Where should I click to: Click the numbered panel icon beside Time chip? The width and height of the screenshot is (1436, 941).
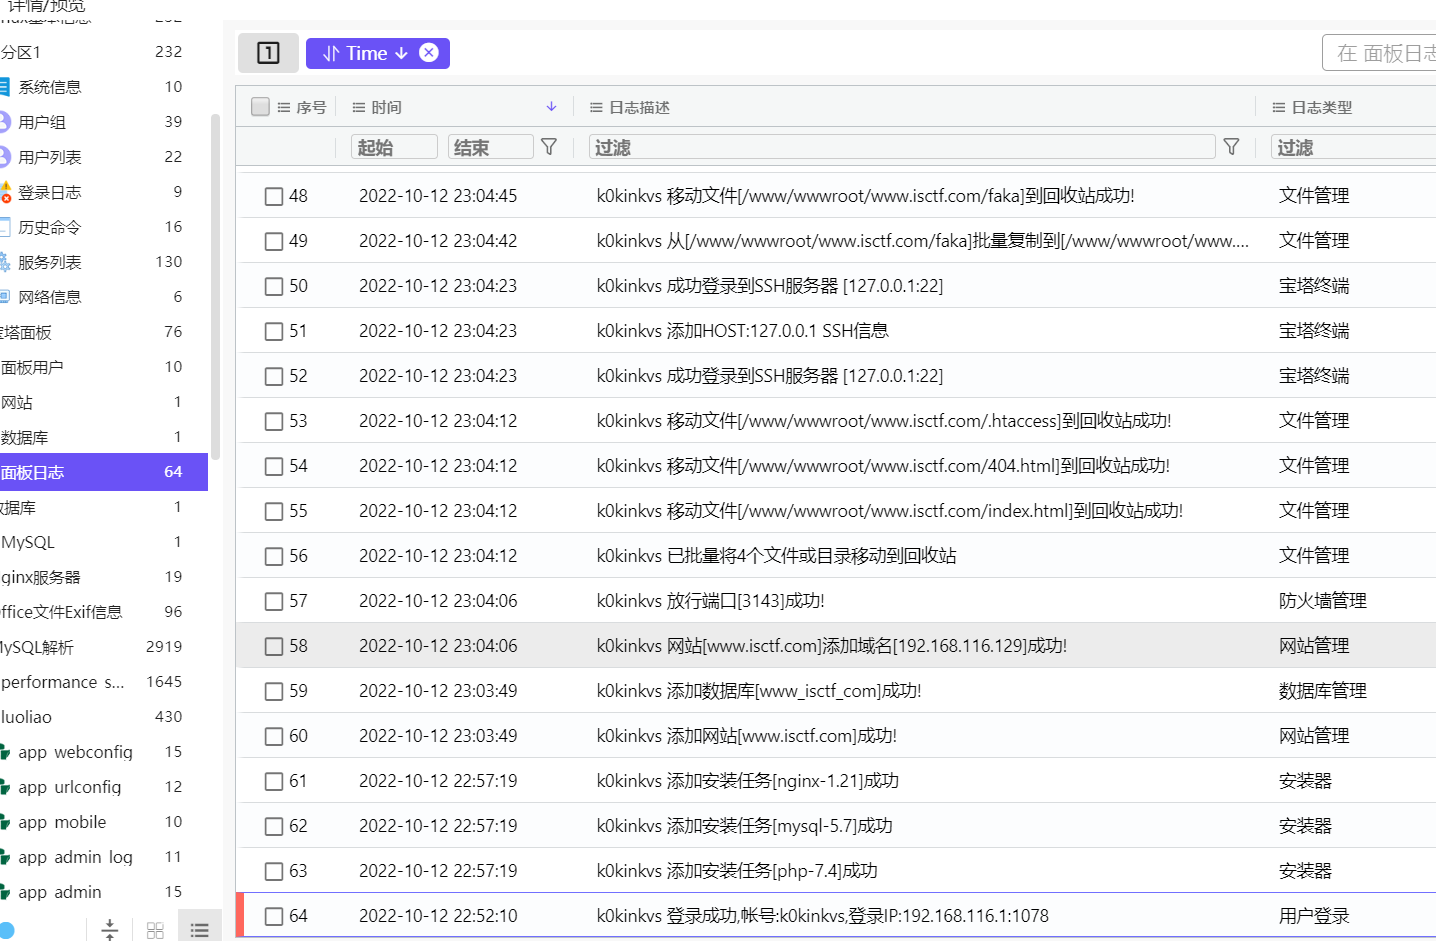(268, 53)
